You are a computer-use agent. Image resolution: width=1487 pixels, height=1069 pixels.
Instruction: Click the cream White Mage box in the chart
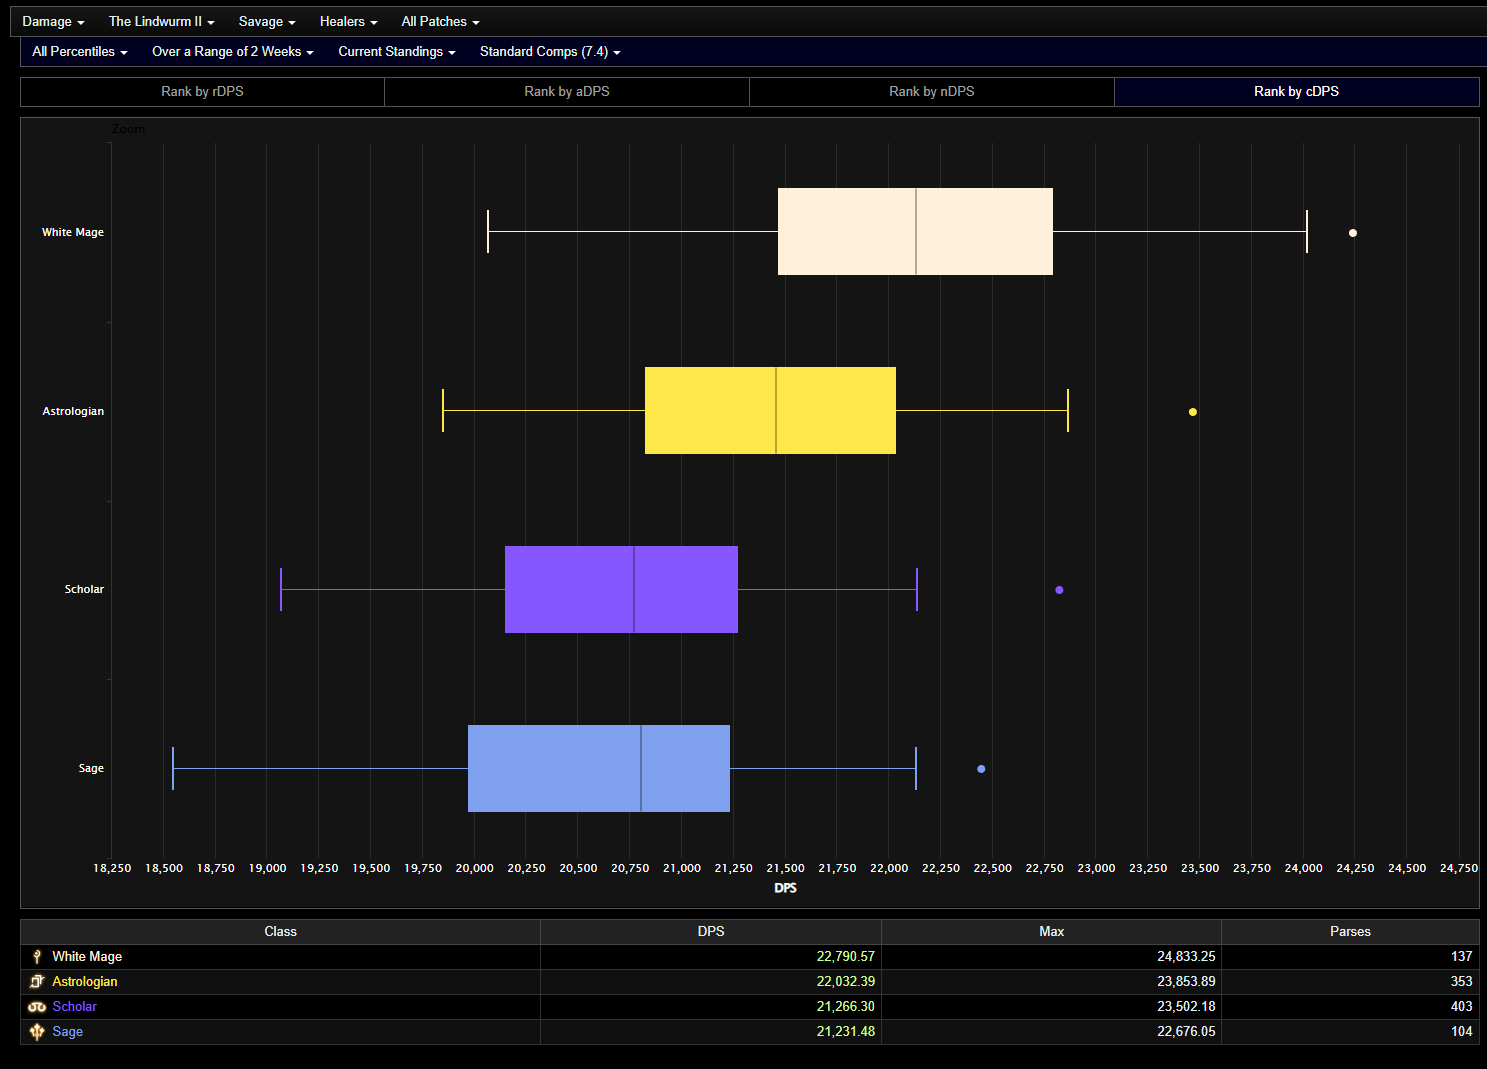[x=916, y=232]
